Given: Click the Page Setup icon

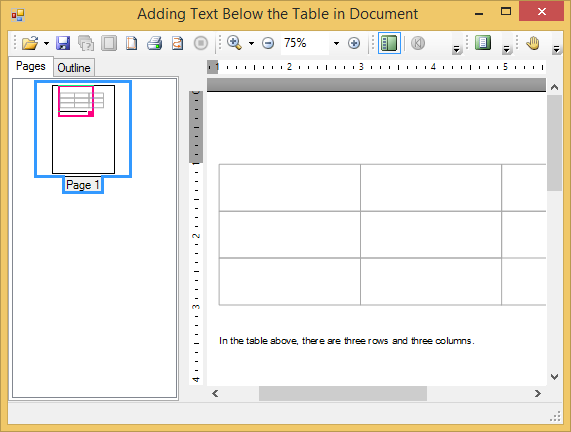Looking at the screenshot, I should click(131, 43).
